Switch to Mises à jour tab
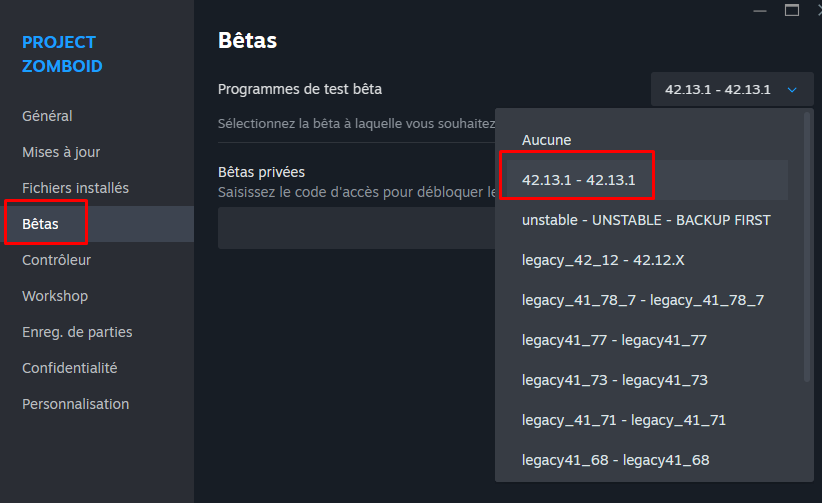The height and width of the screenshot is (503, 822). coord(61,152)
